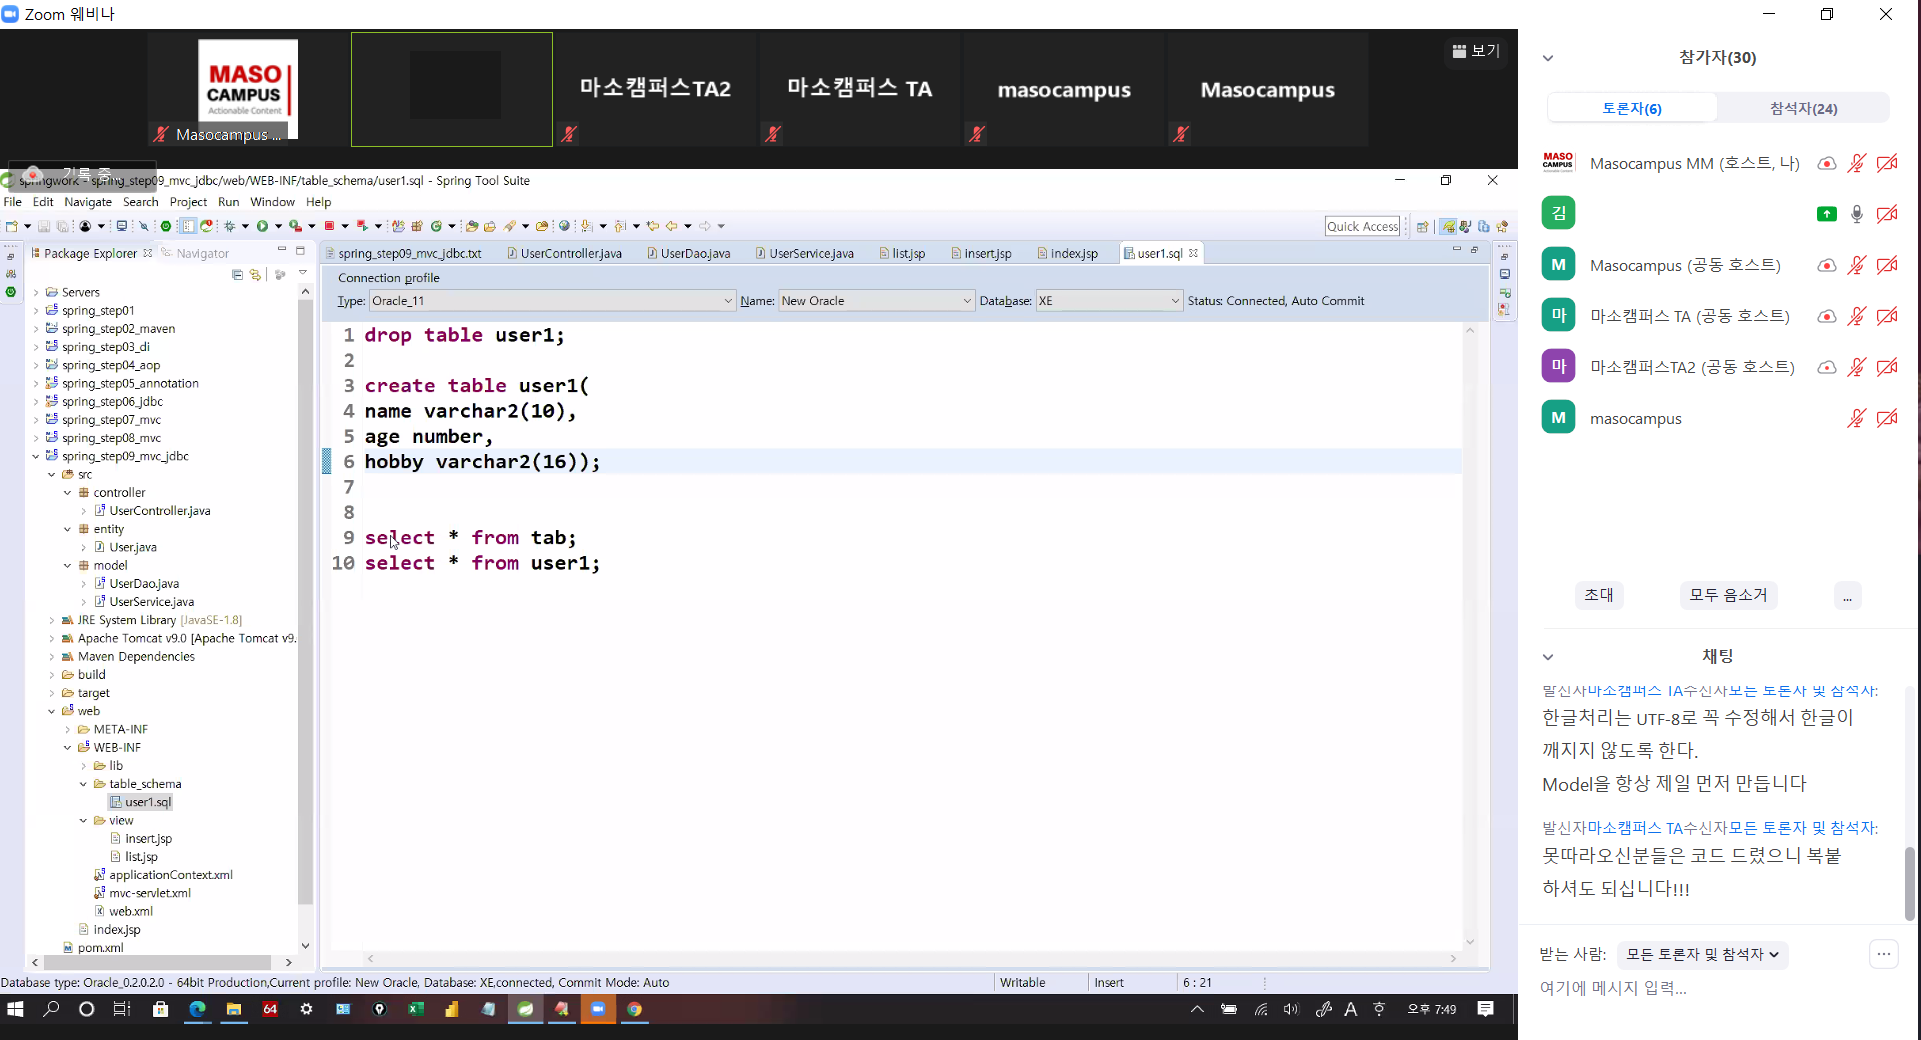The image size is (1921, 1040).
Task: Open the Database dropdown showing XE
Action: (1108, 301)
